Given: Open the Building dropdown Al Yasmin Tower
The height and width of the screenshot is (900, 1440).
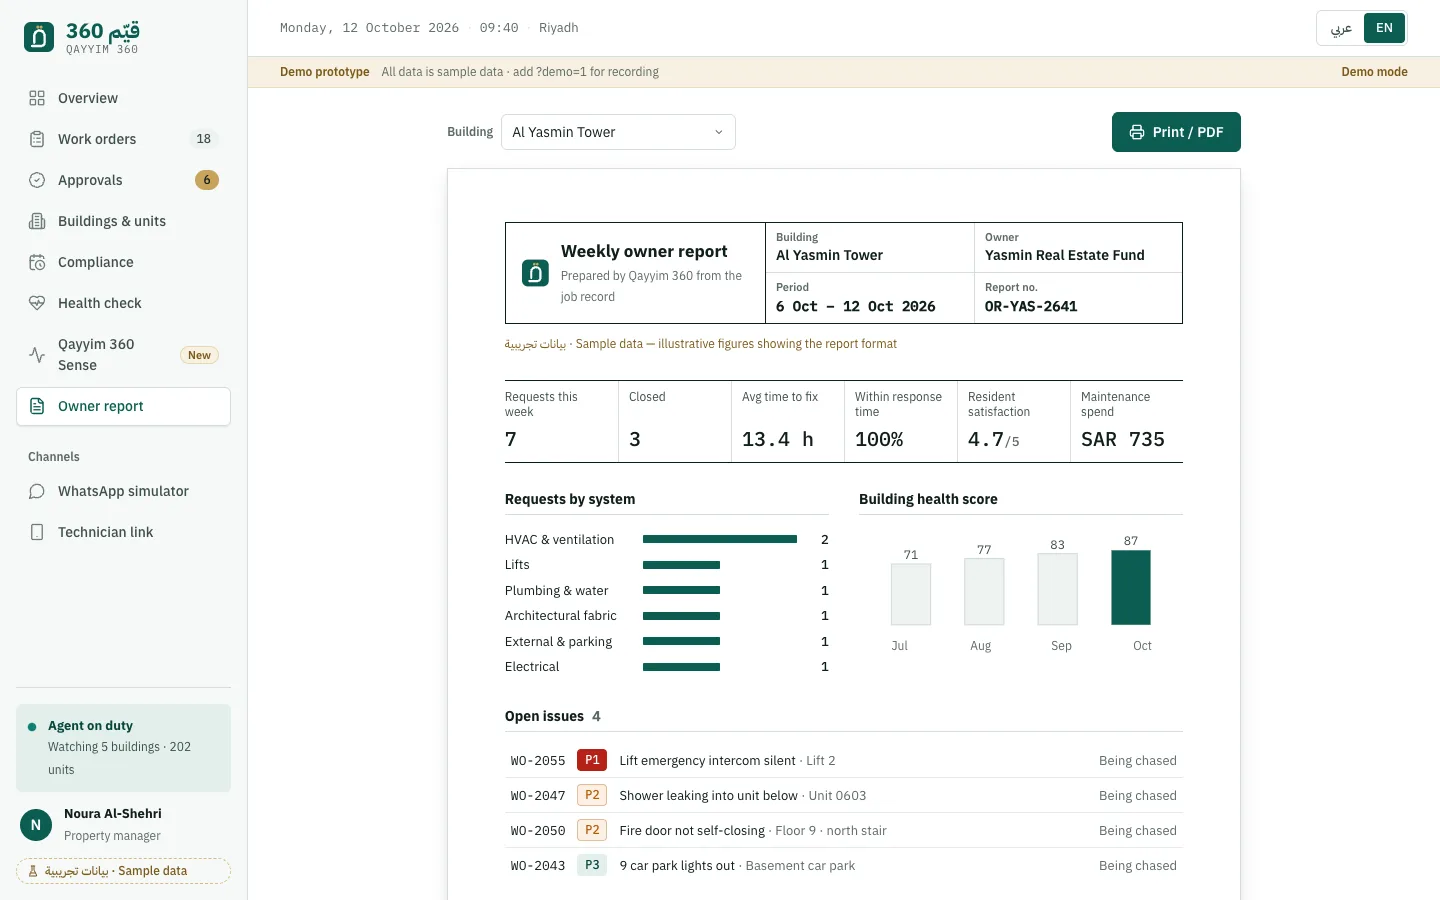Looking at the screenshot, I should (x=618, y=132).
